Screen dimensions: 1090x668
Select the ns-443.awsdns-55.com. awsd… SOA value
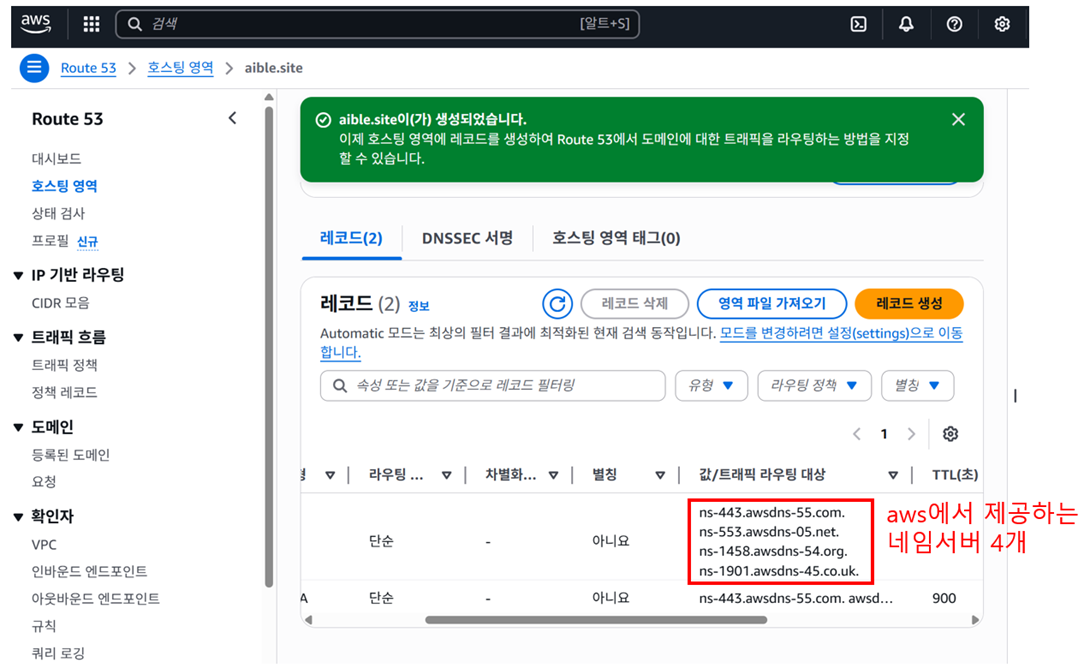[x=796, y=598]
